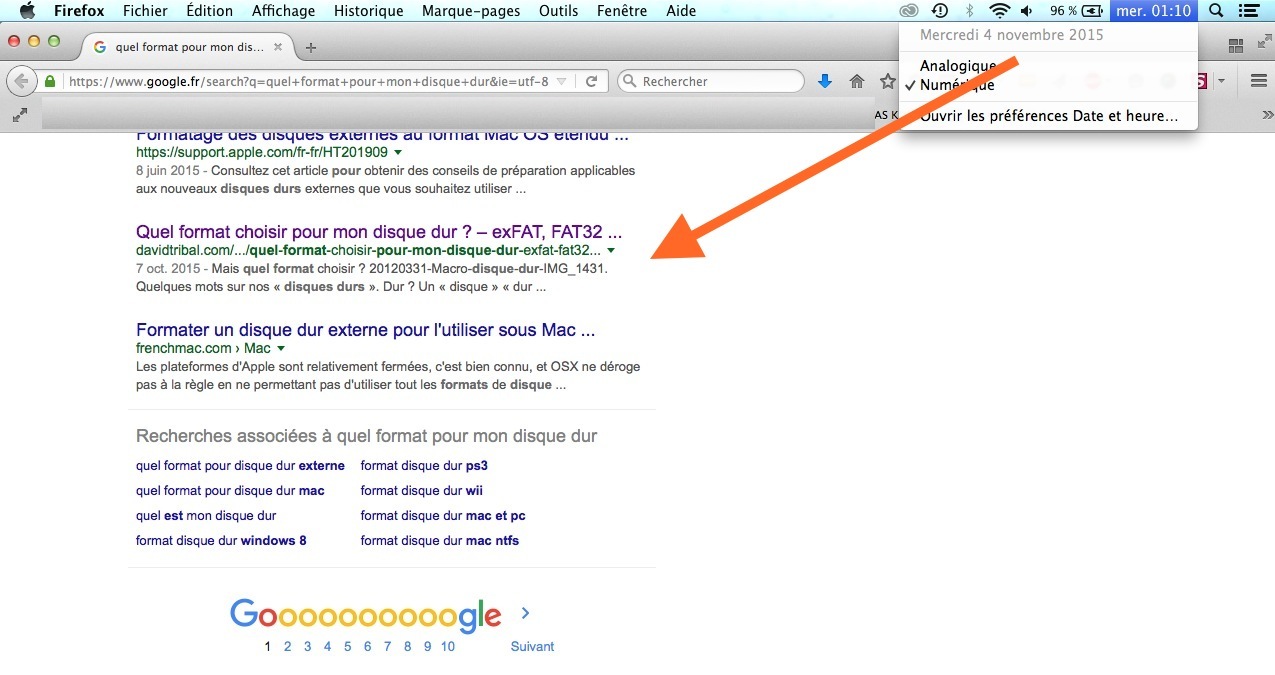The height and width of the screenshot is (675, 1275).
Task: Open the Firefox application menu
Action: tap(79, 11)
